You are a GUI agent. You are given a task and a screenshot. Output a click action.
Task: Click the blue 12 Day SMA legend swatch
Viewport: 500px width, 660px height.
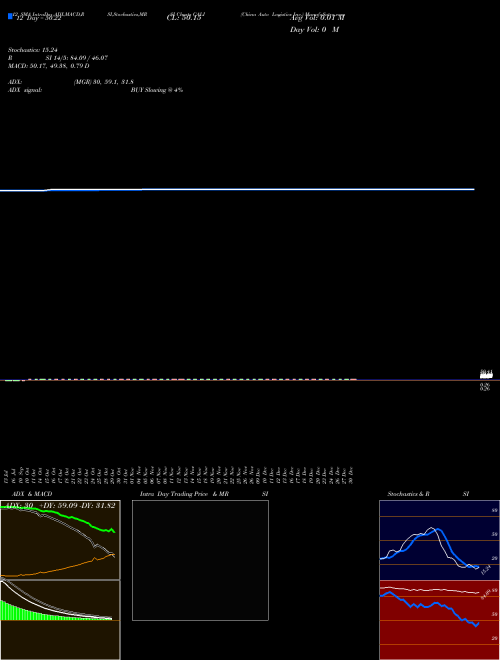(x=10, y=16)
